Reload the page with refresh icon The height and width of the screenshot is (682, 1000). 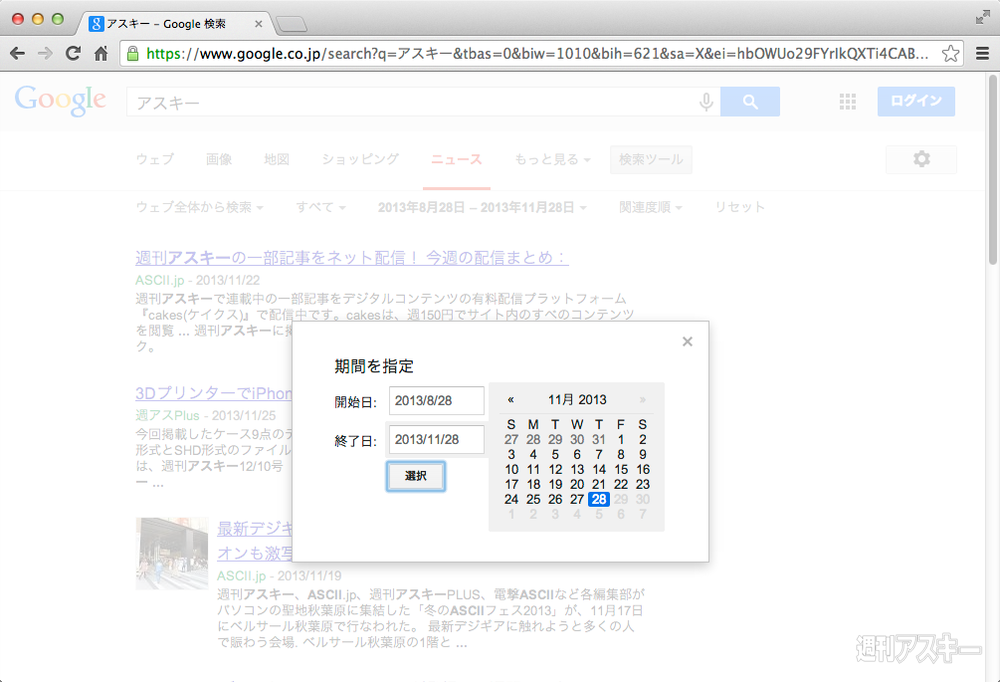73,54
